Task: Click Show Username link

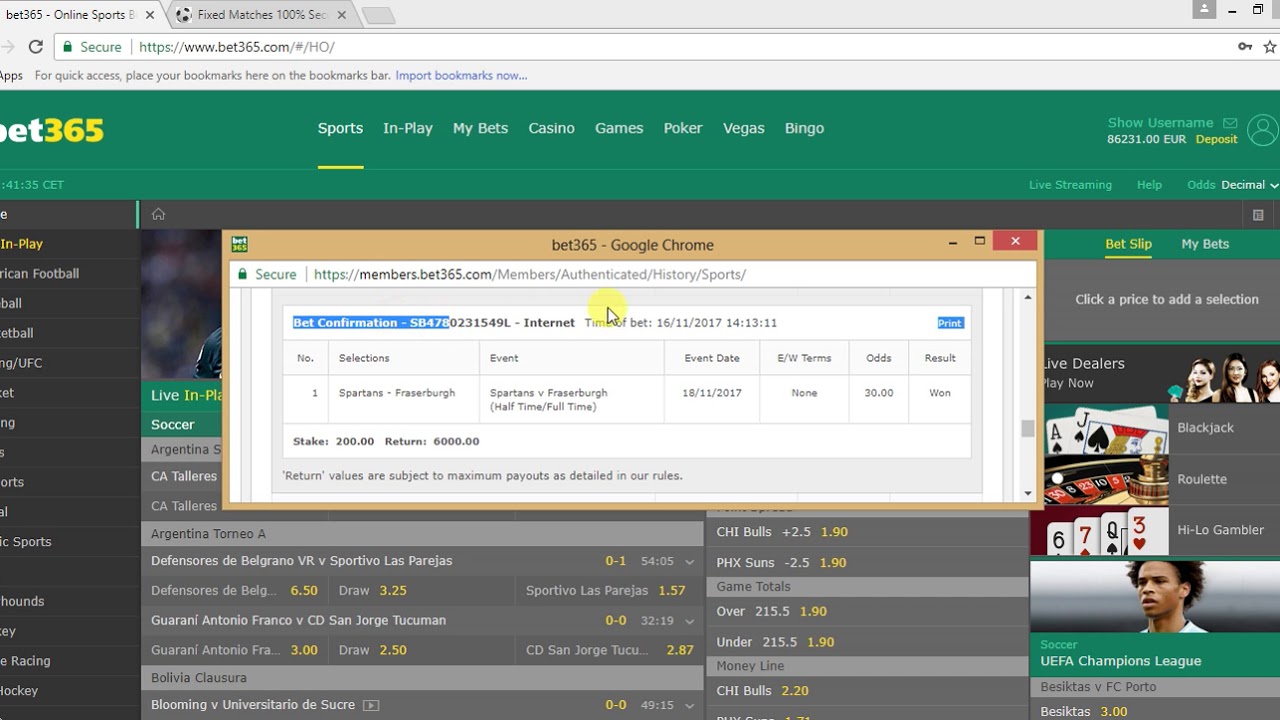Action: point(1160,123)
